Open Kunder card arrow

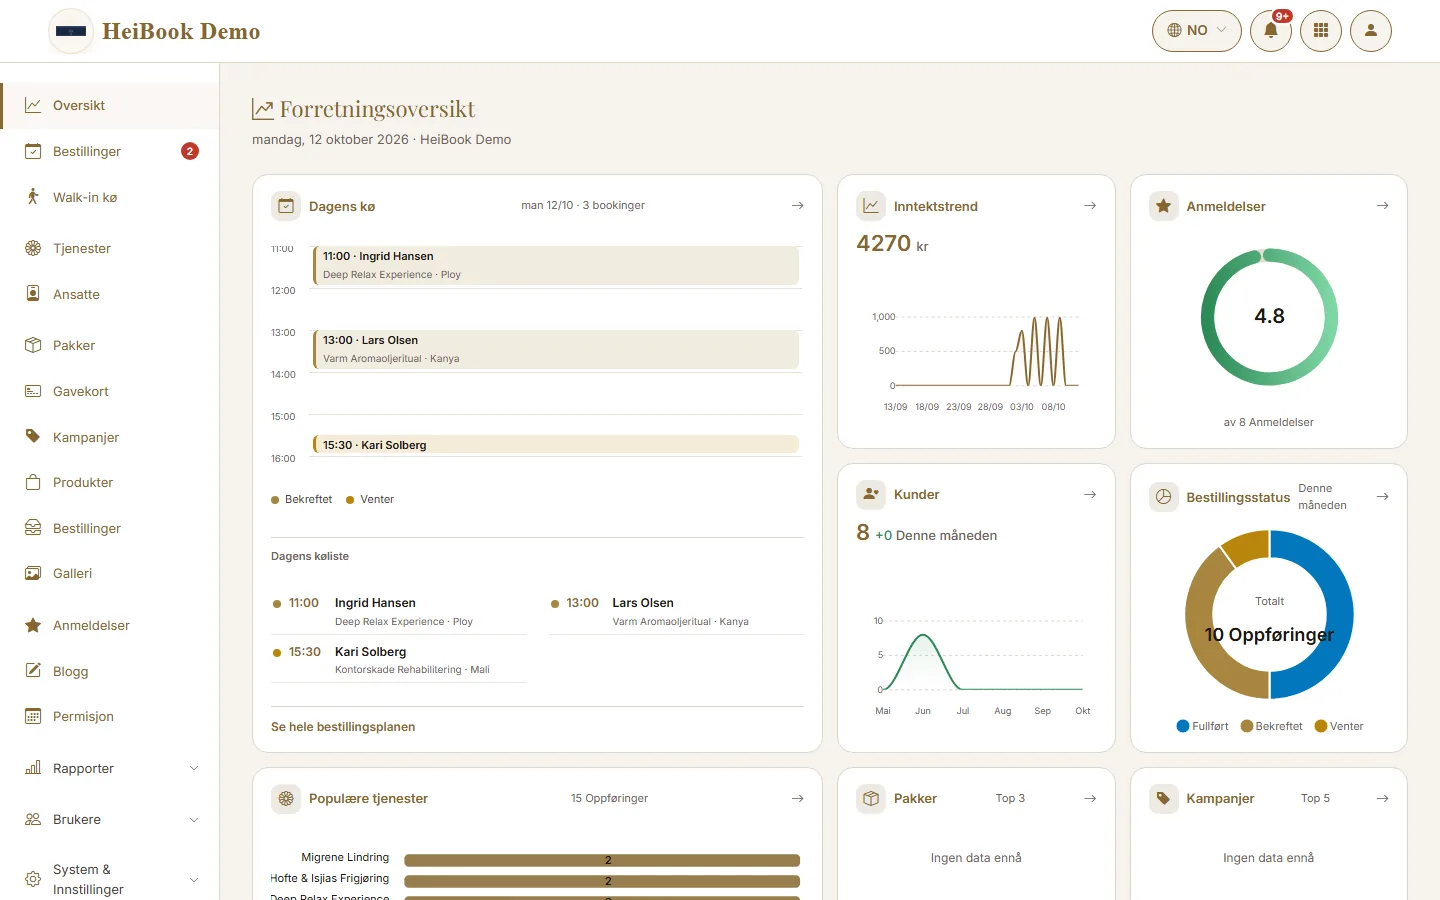click(1090, 495)
